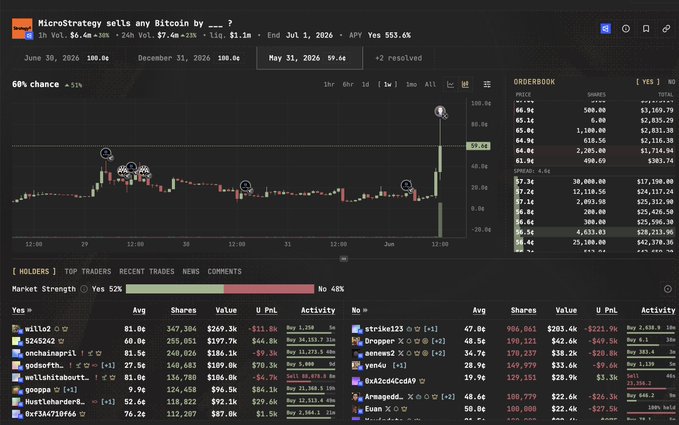The width and height of the screenshot is (679, 425).
Task: Click the blue share network icon top right
Action: point(605,29)
